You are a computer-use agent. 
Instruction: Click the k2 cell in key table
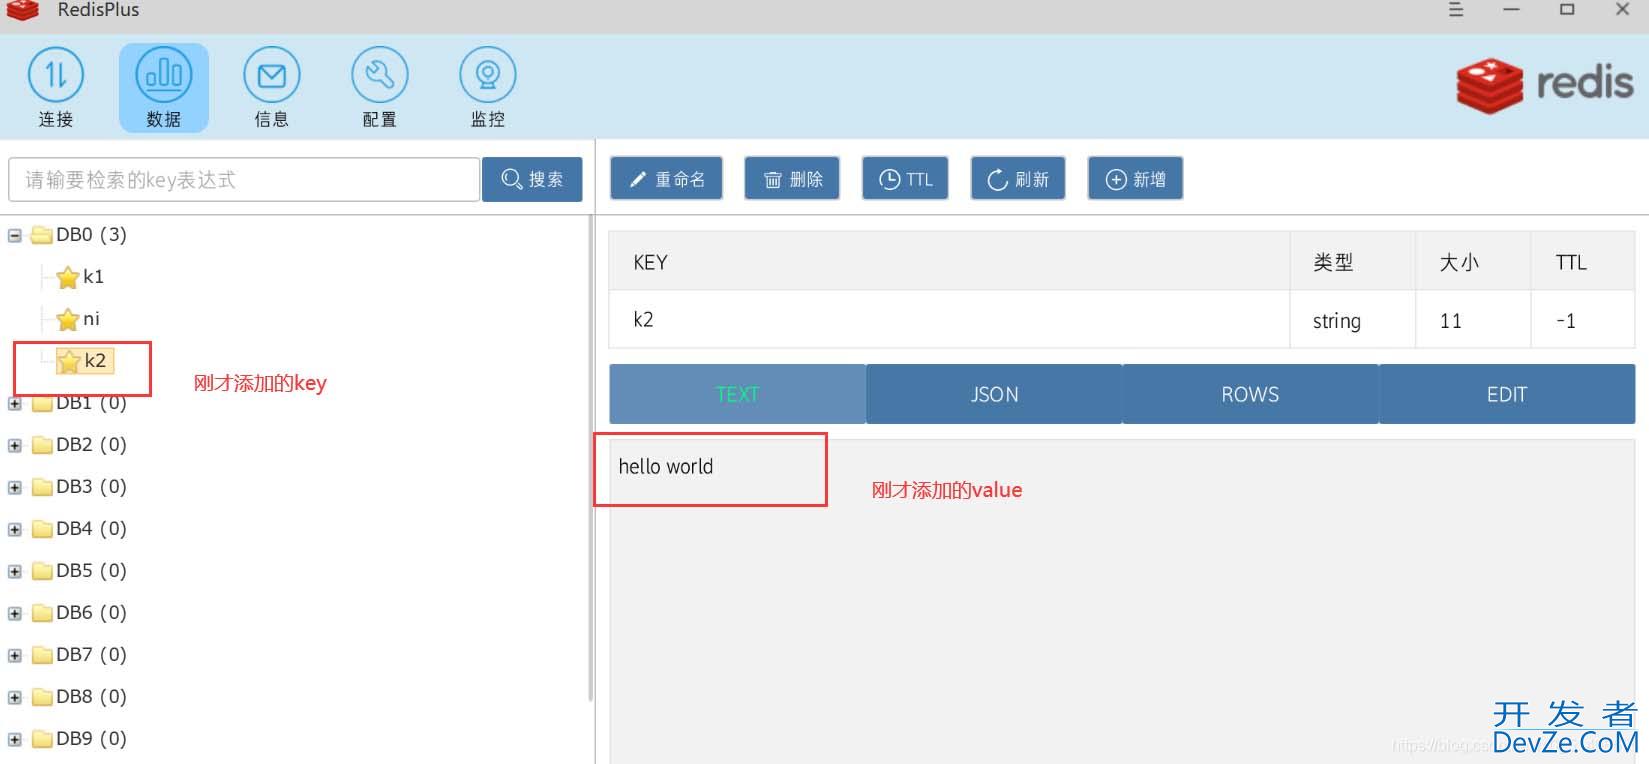point(949,320)
